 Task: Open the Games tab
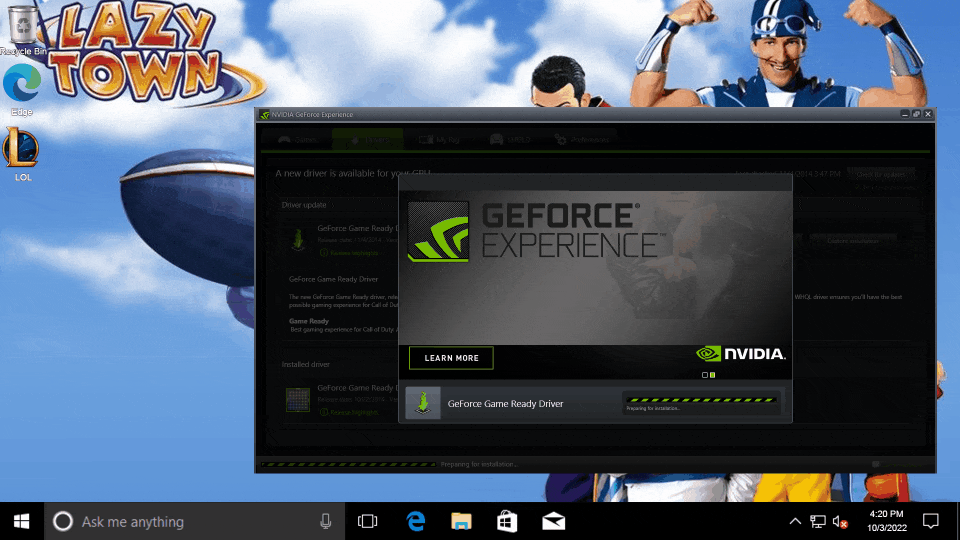[298, 140]
